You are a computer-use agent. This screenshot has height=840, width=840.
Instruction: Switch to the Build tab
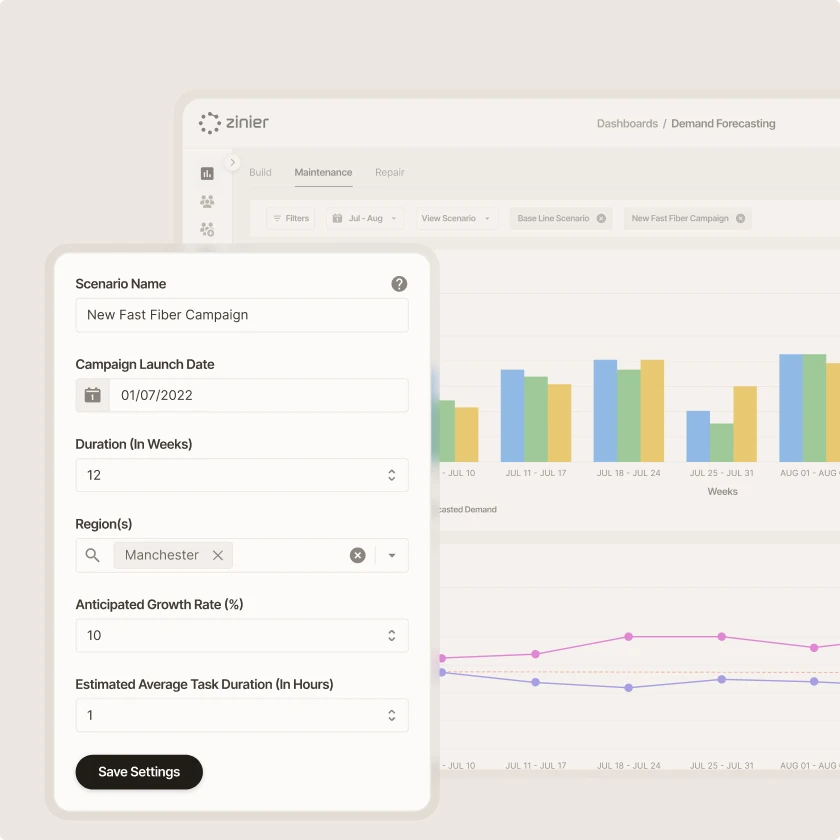(260, 172)
